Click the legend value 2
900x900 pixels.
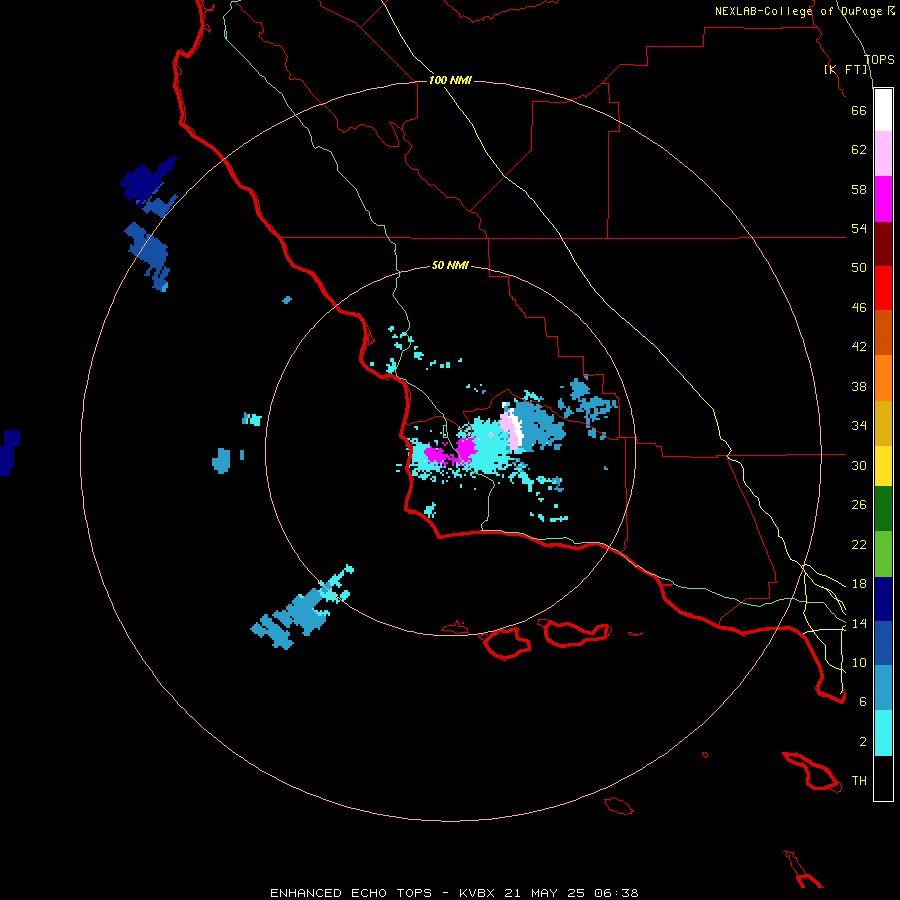pos(863,742)
